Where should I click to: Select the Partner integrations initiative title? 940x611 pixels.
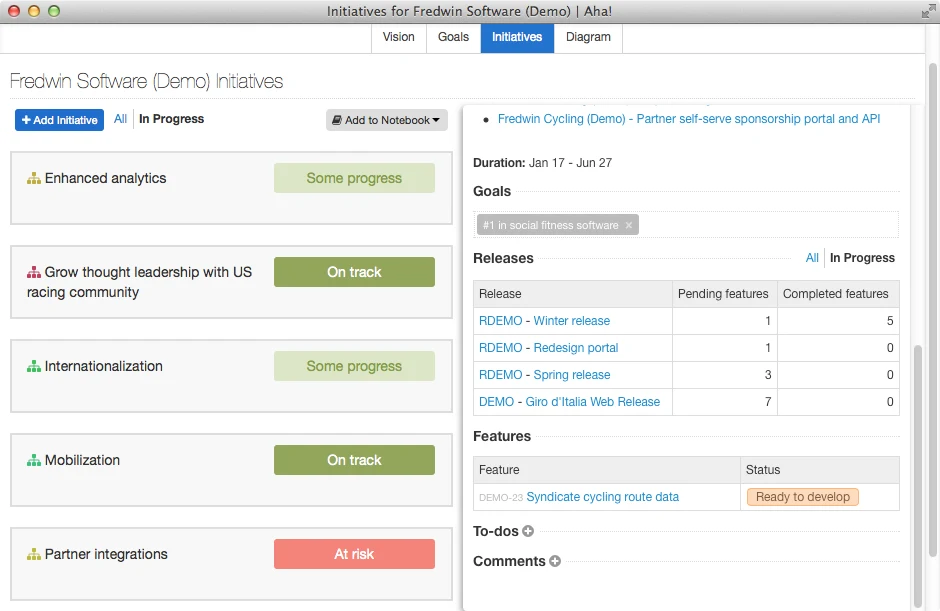[106, 555]
